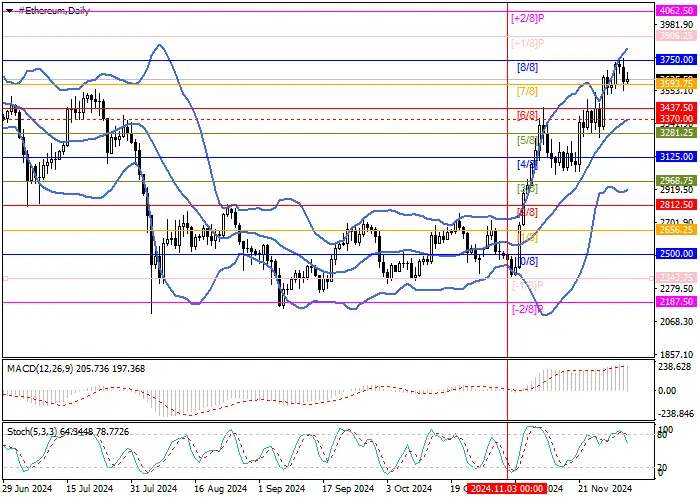Click the 3750.00 blue price tag

676,60
